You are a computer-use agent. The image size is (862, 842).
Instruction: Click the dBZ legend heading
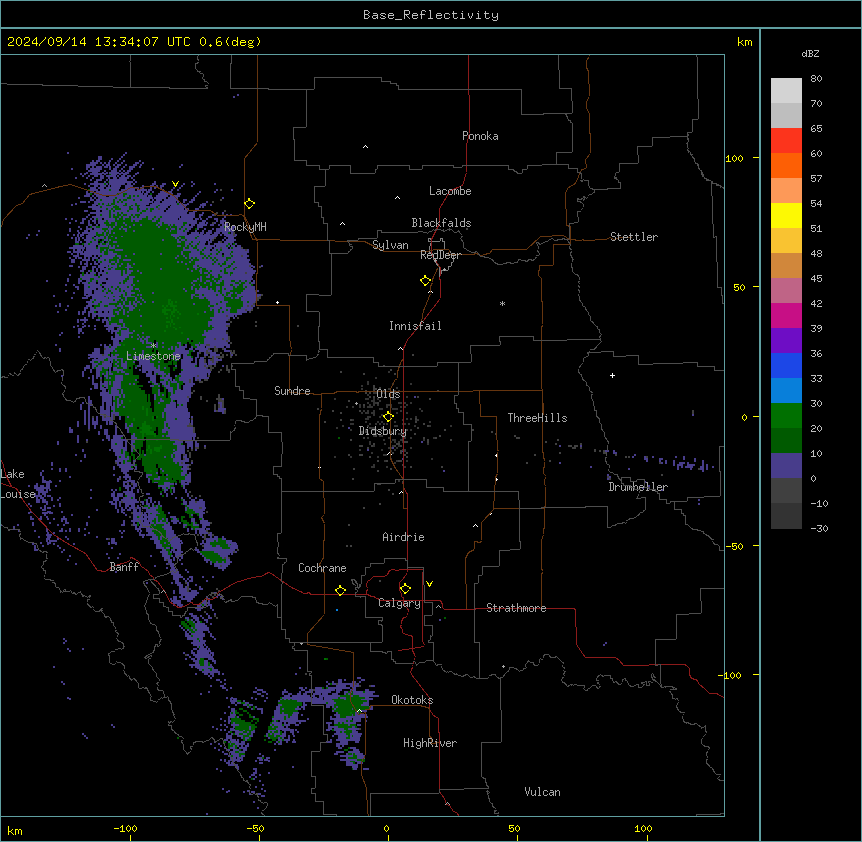coord(810,53)
